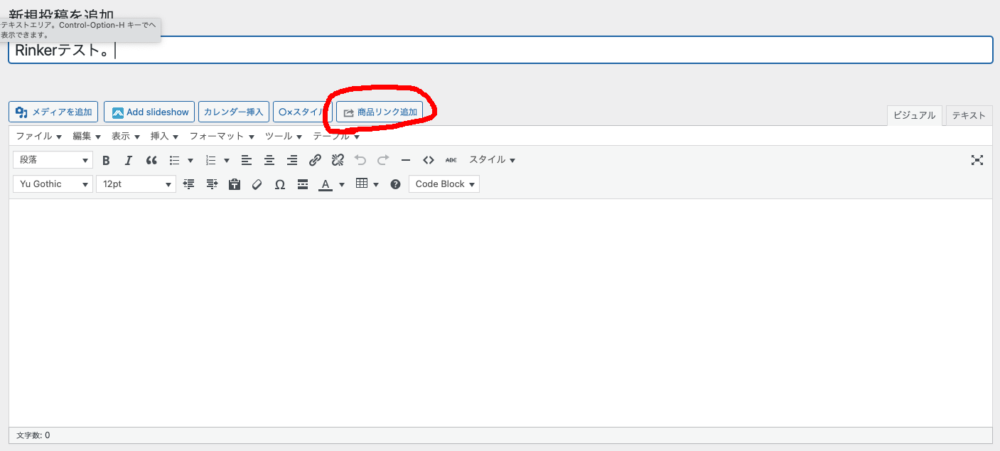Click the clear formatting eraser icon
The width and height of the screenshot is (1000, 451).
[x=257, y=184]
